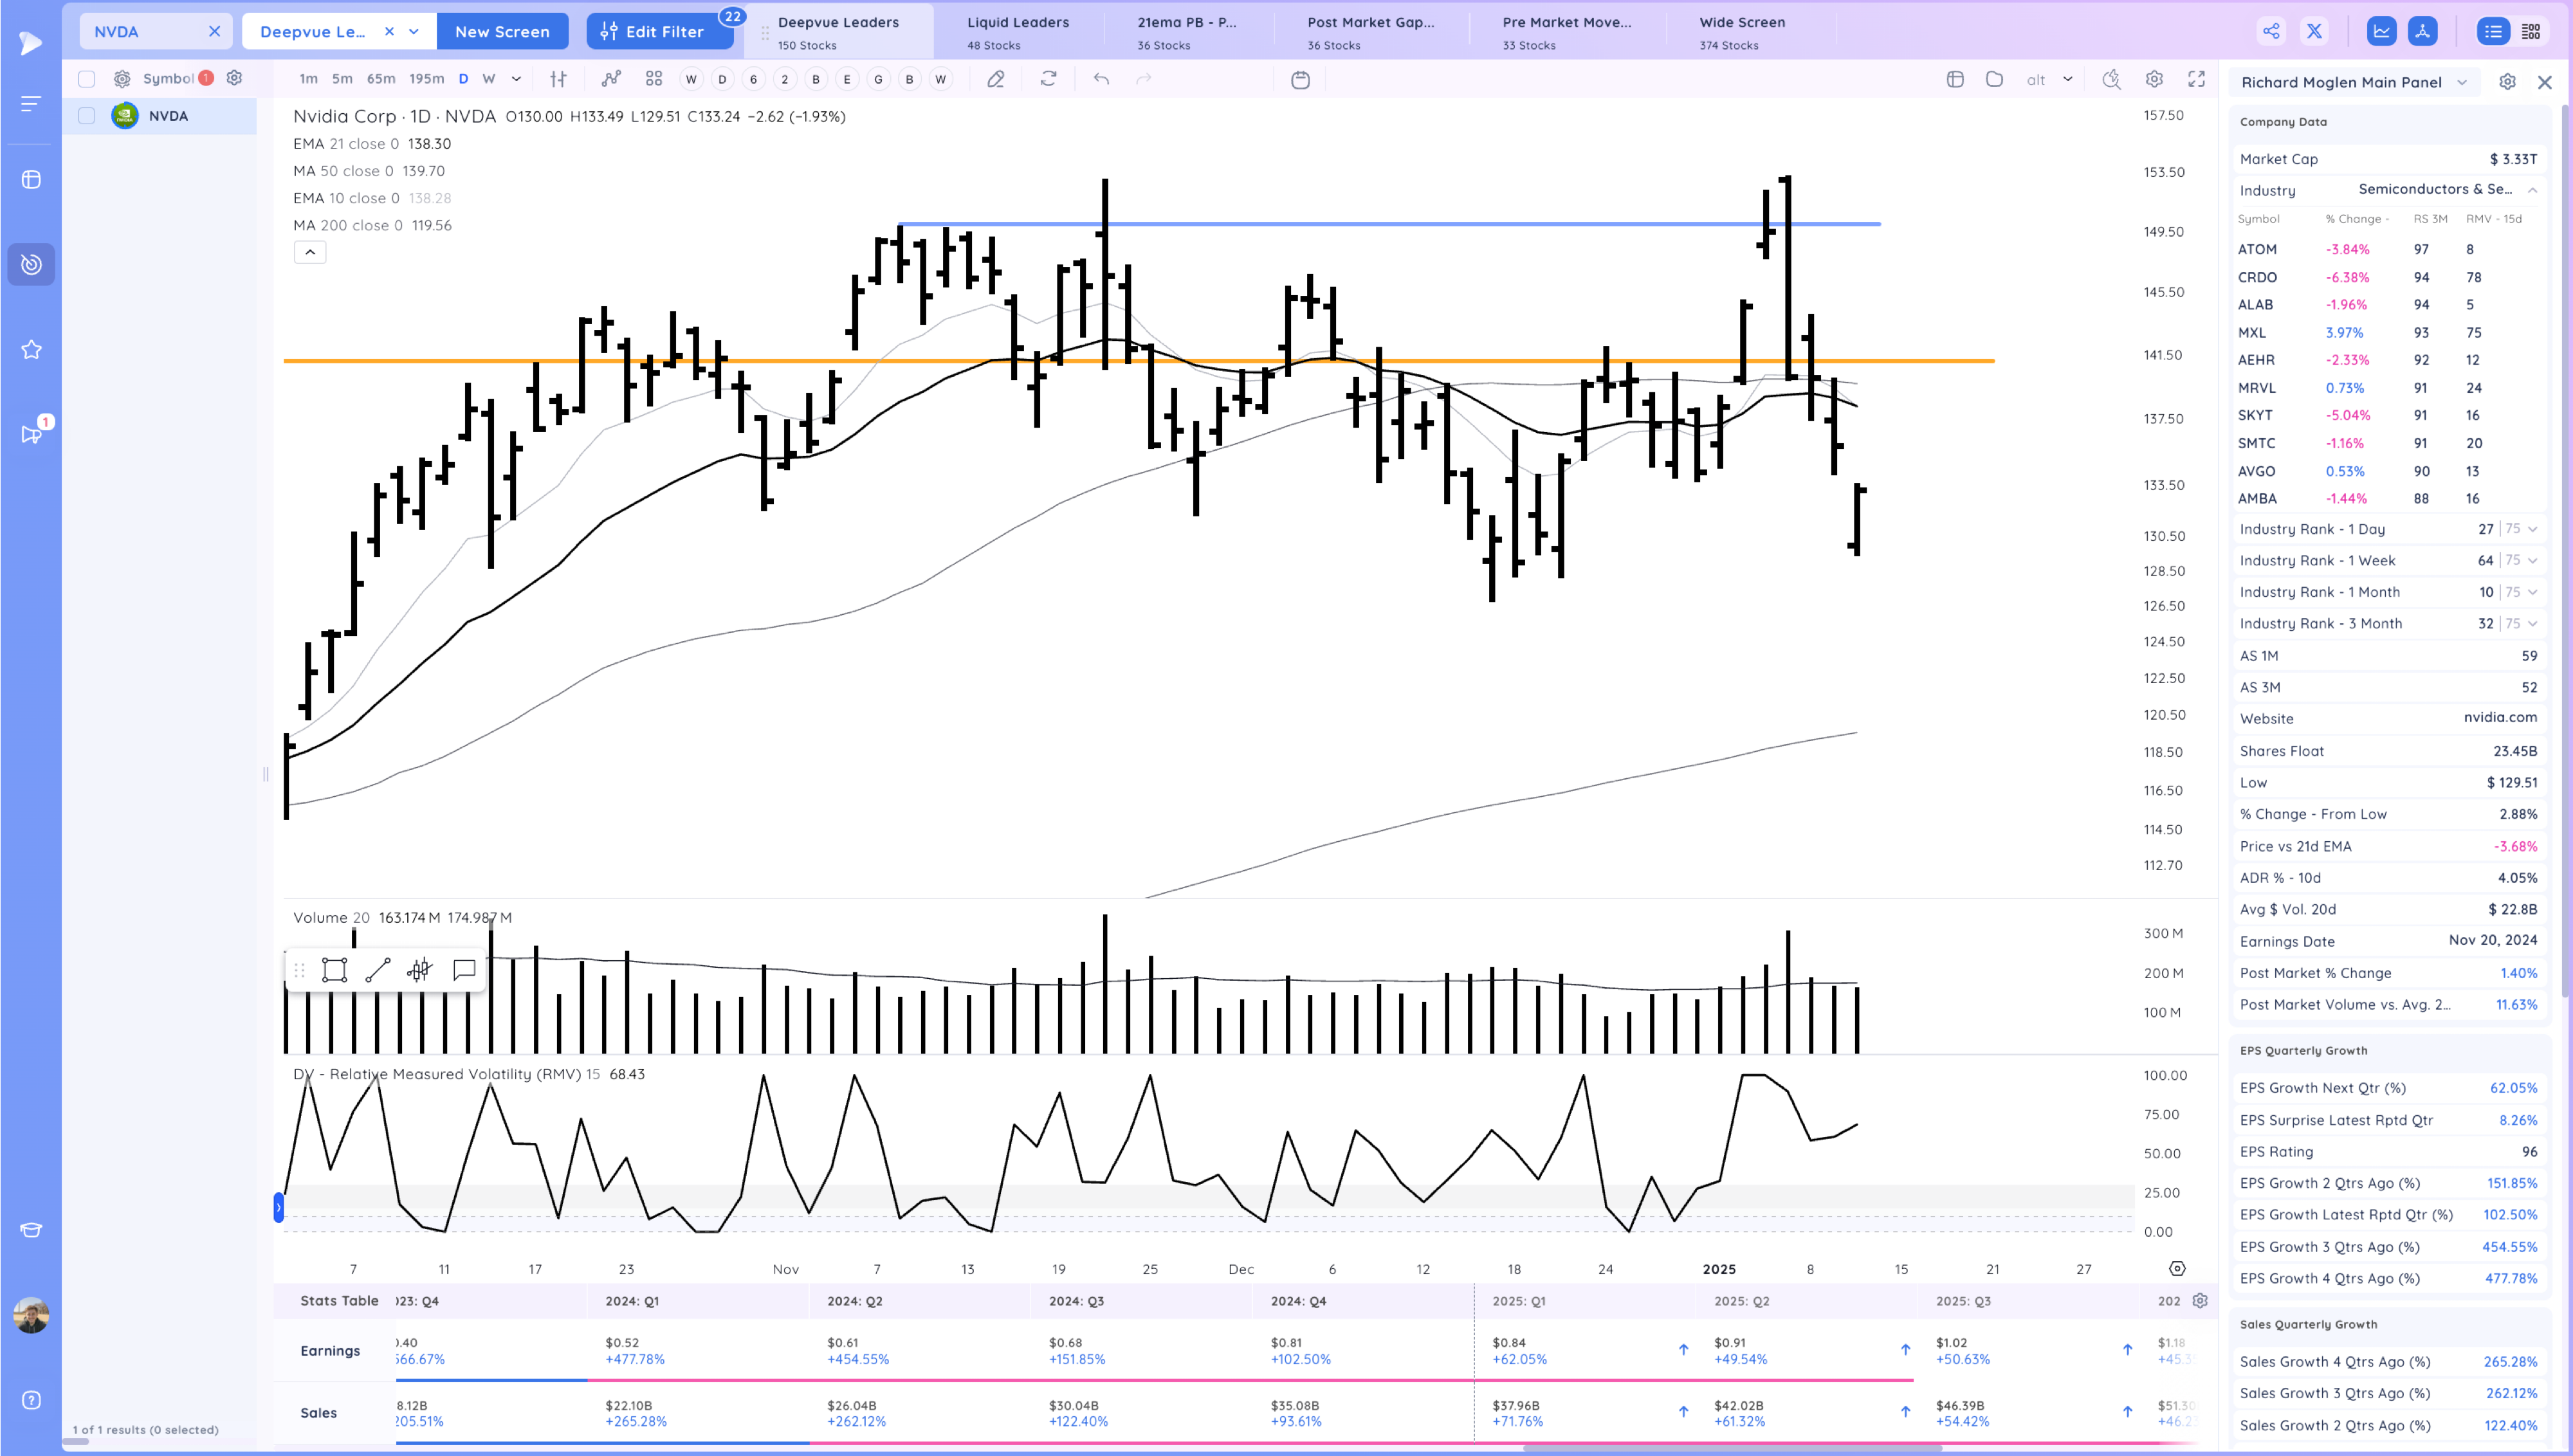
Task: Select the candlestick measure tool
Action: point(420,969)
